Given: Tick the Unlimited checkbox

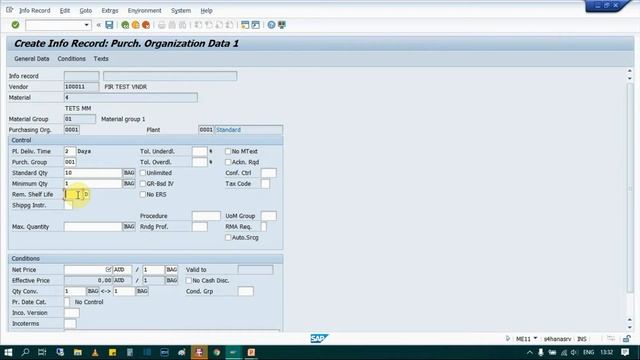Looking at the screenshot, I should click(x=143, y=173).
